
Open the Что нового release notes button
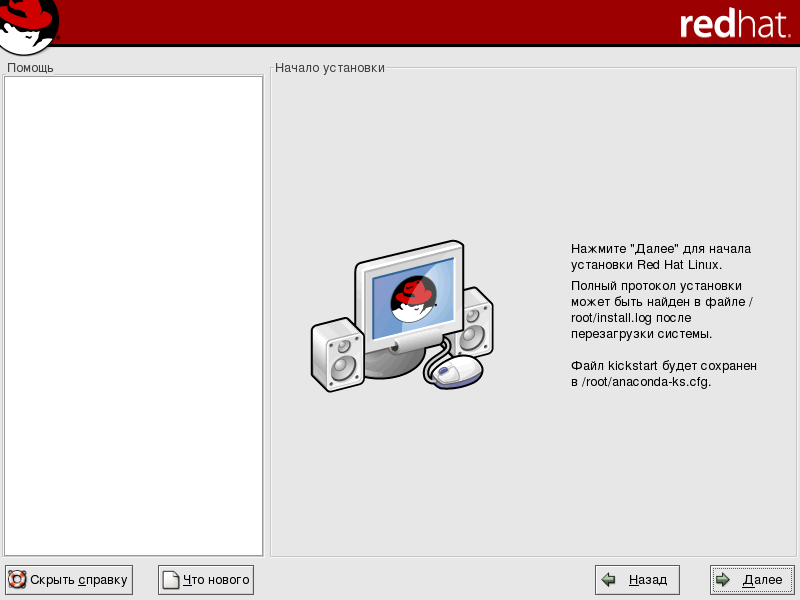coord(206,580)
